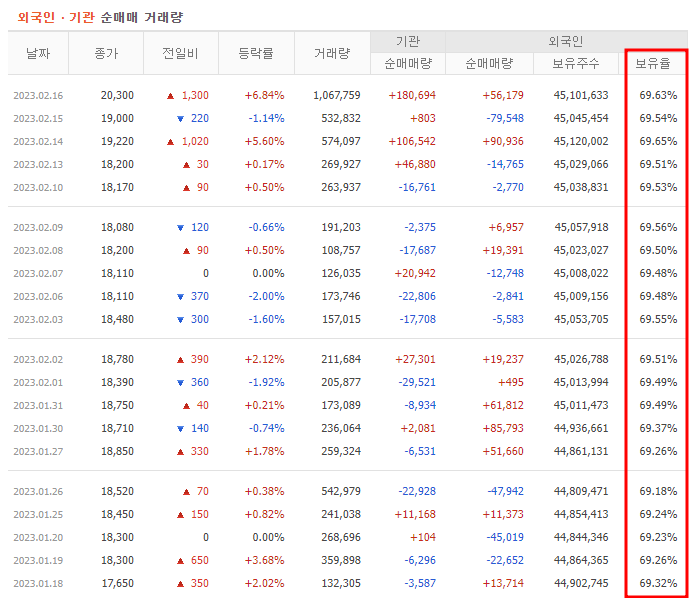The height and width of the screenshot is (598, 699).
Task: Select change rate +2.12%
Action: (264, 360)
